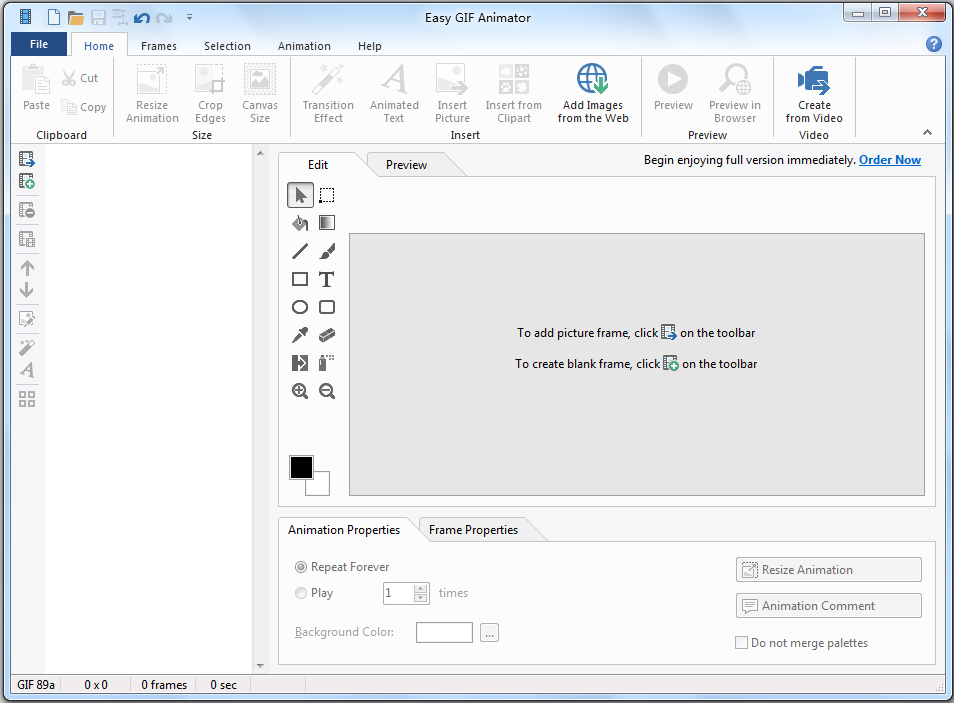The image size is (954, 703).
Task: Click the Edit editor tab
Action: coord(318,165)
